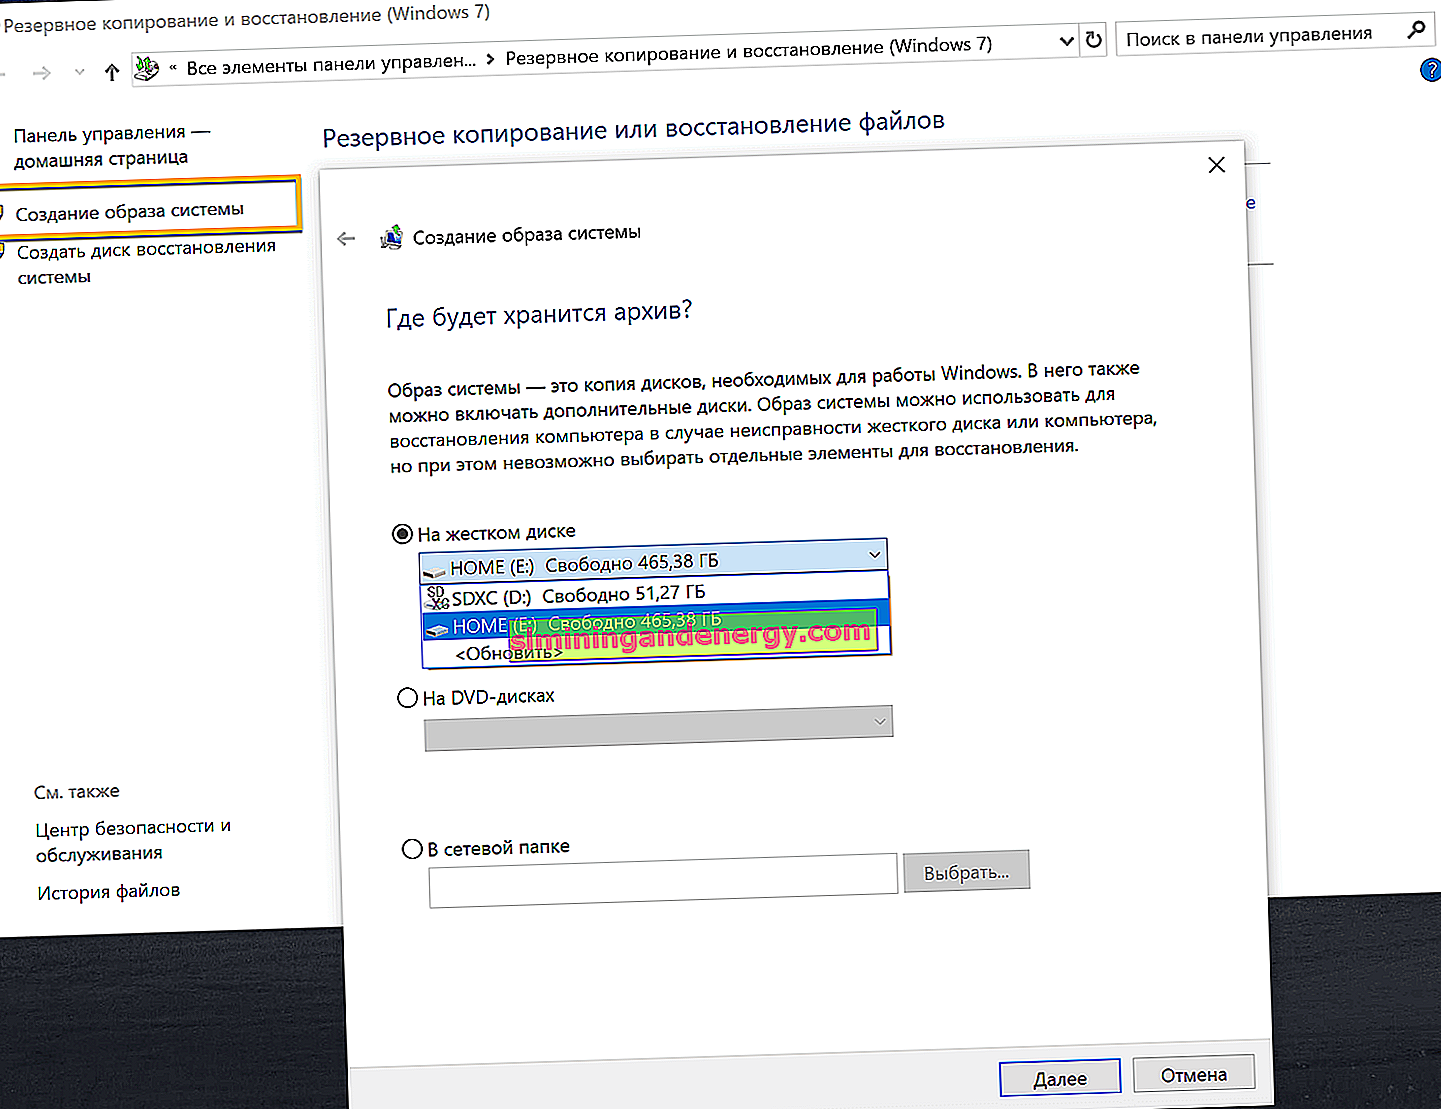Click breadcrumb Резервное копирование и восстановление
Screen dimensions: 1441x1109
point(748,52)
